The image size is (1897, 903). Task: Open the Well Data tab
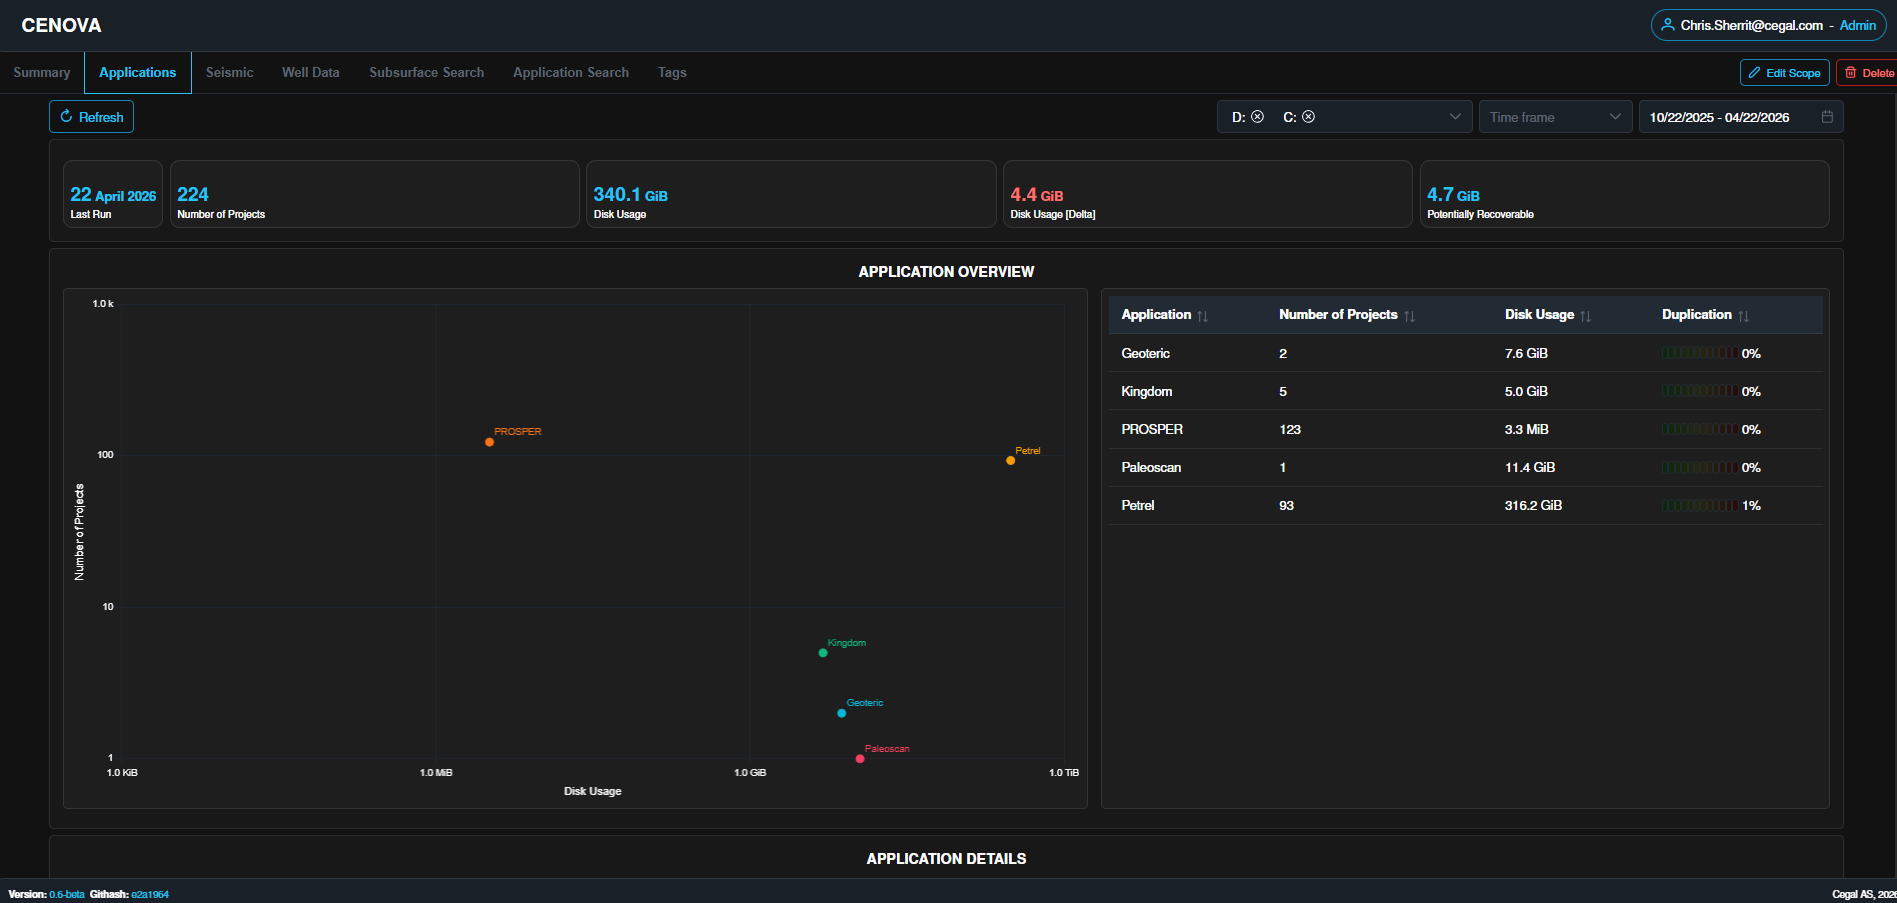click(x=311, y=73)
